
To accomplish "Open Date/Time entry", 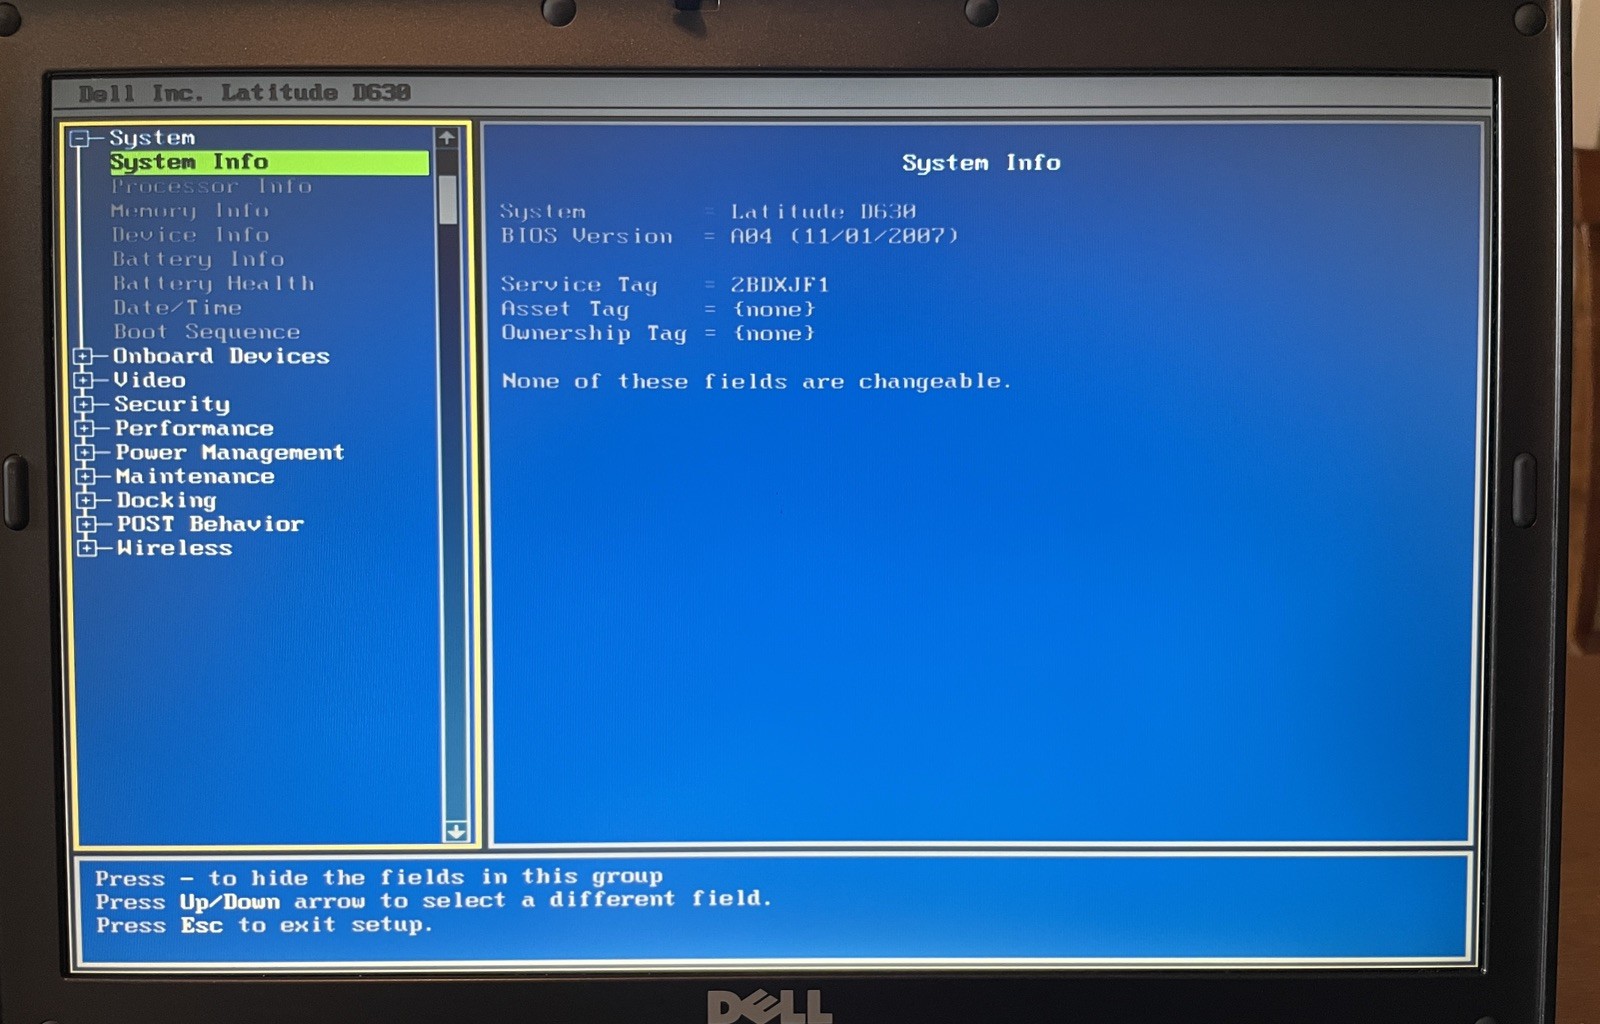I will [x=177, y=307].
